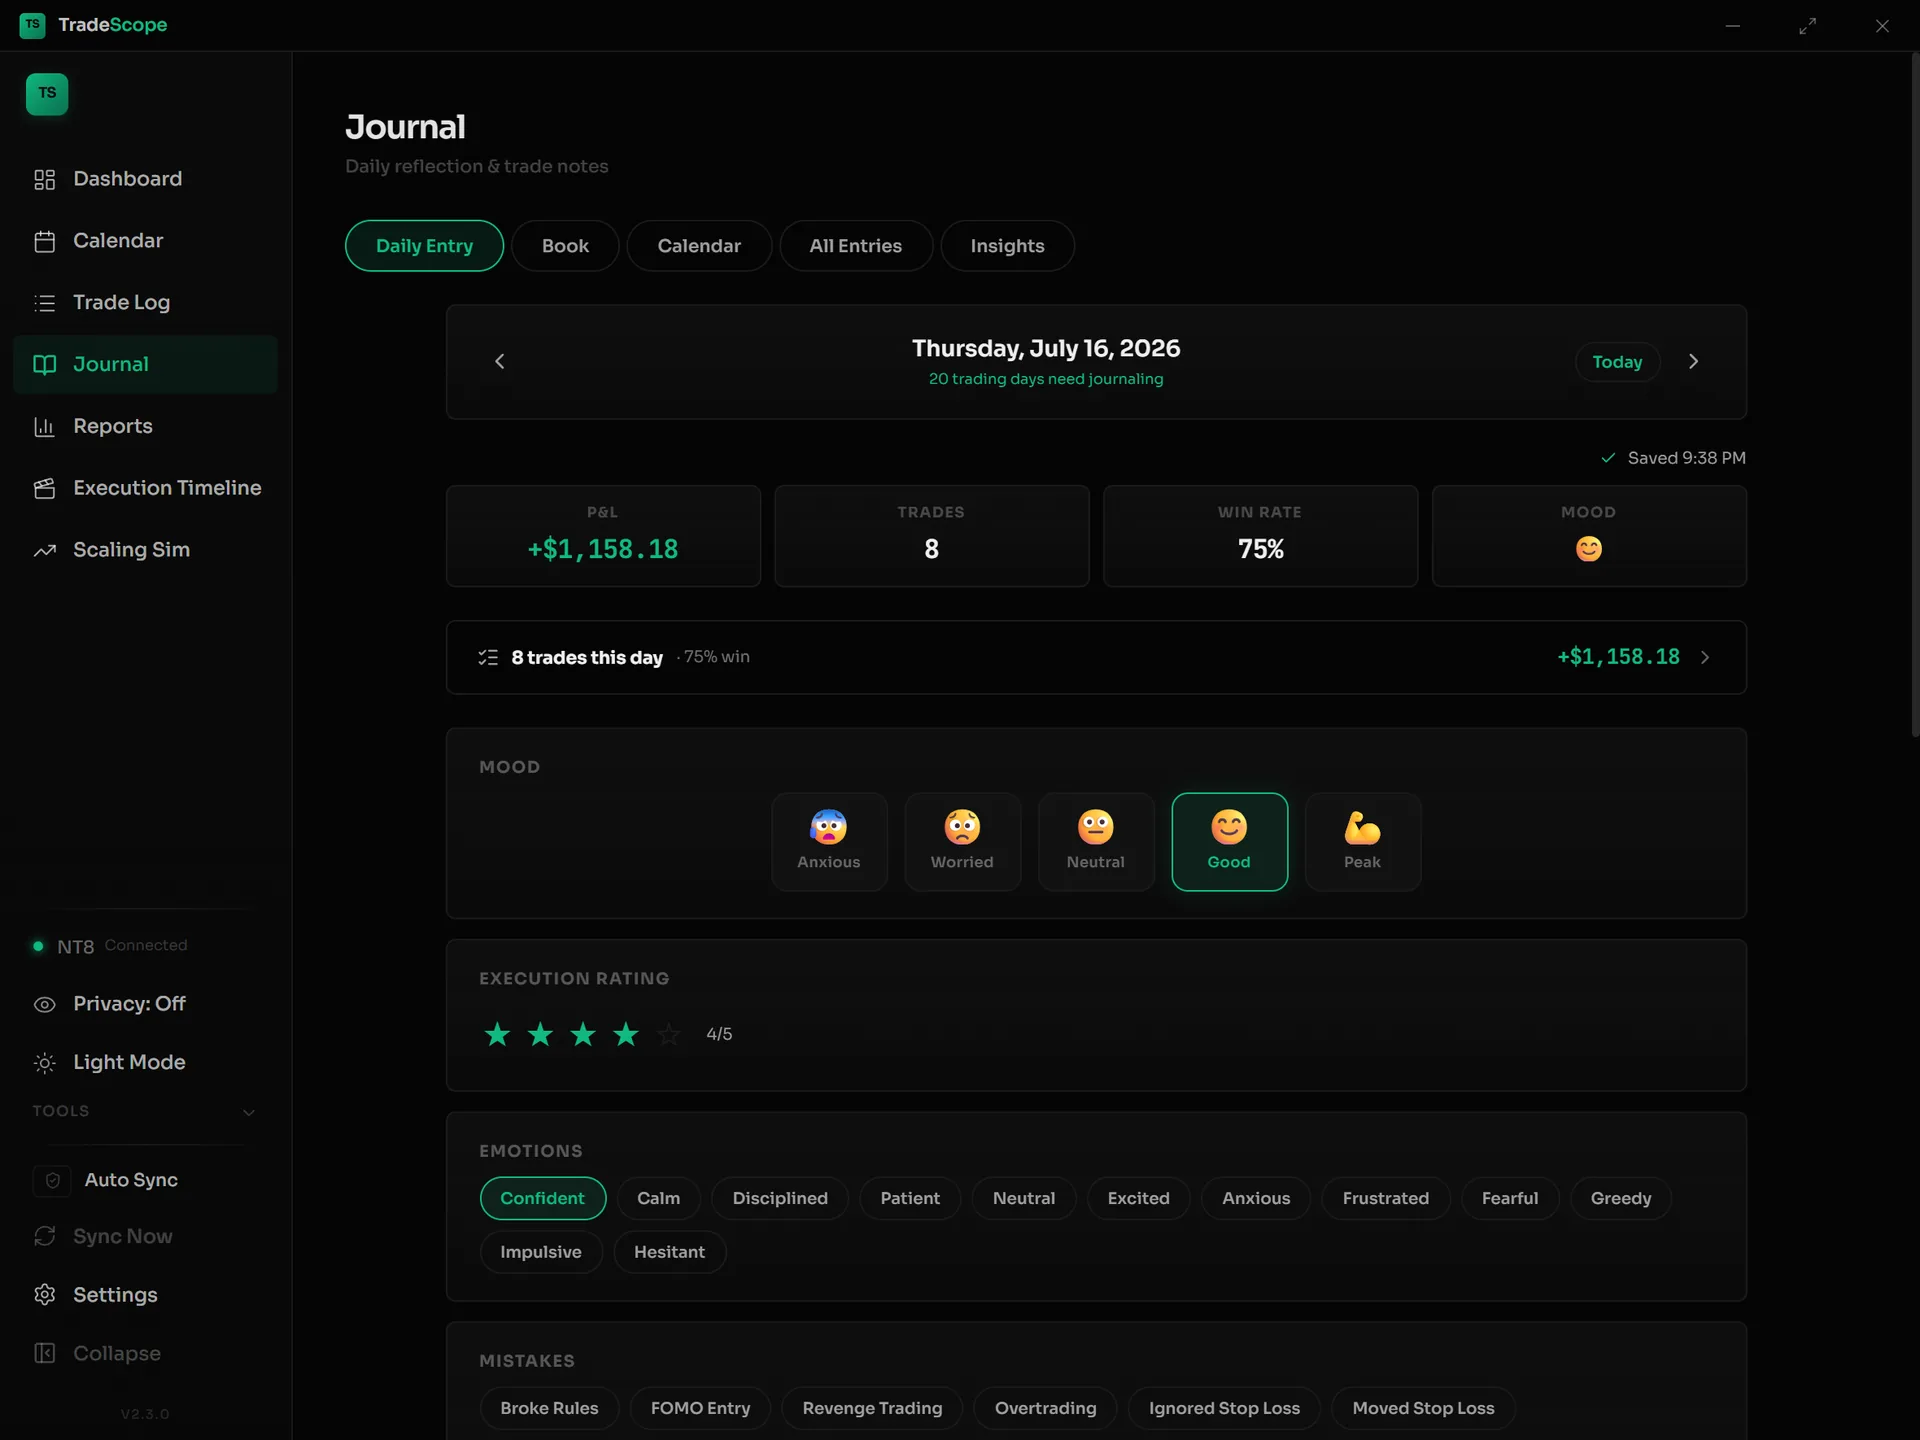Jump to Today button
This screenshot has width=1920, height=1440.
1617,362
